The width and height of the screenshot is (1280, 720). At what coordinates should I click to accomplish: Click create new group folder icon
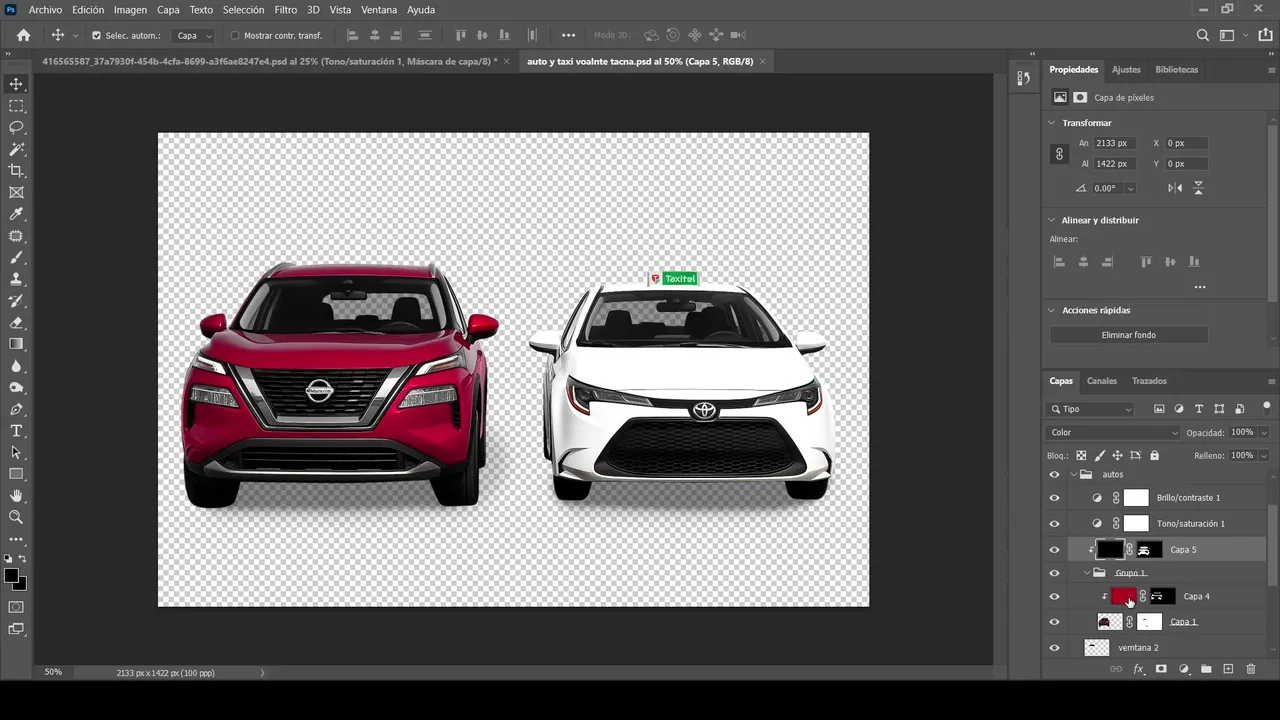click(x=1206, y=669)
